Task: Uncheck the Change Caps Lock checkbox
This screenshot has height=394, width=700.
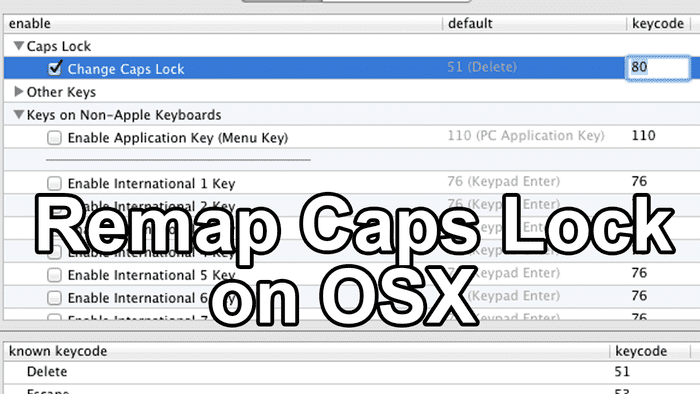Action: (x=54, y=68)
